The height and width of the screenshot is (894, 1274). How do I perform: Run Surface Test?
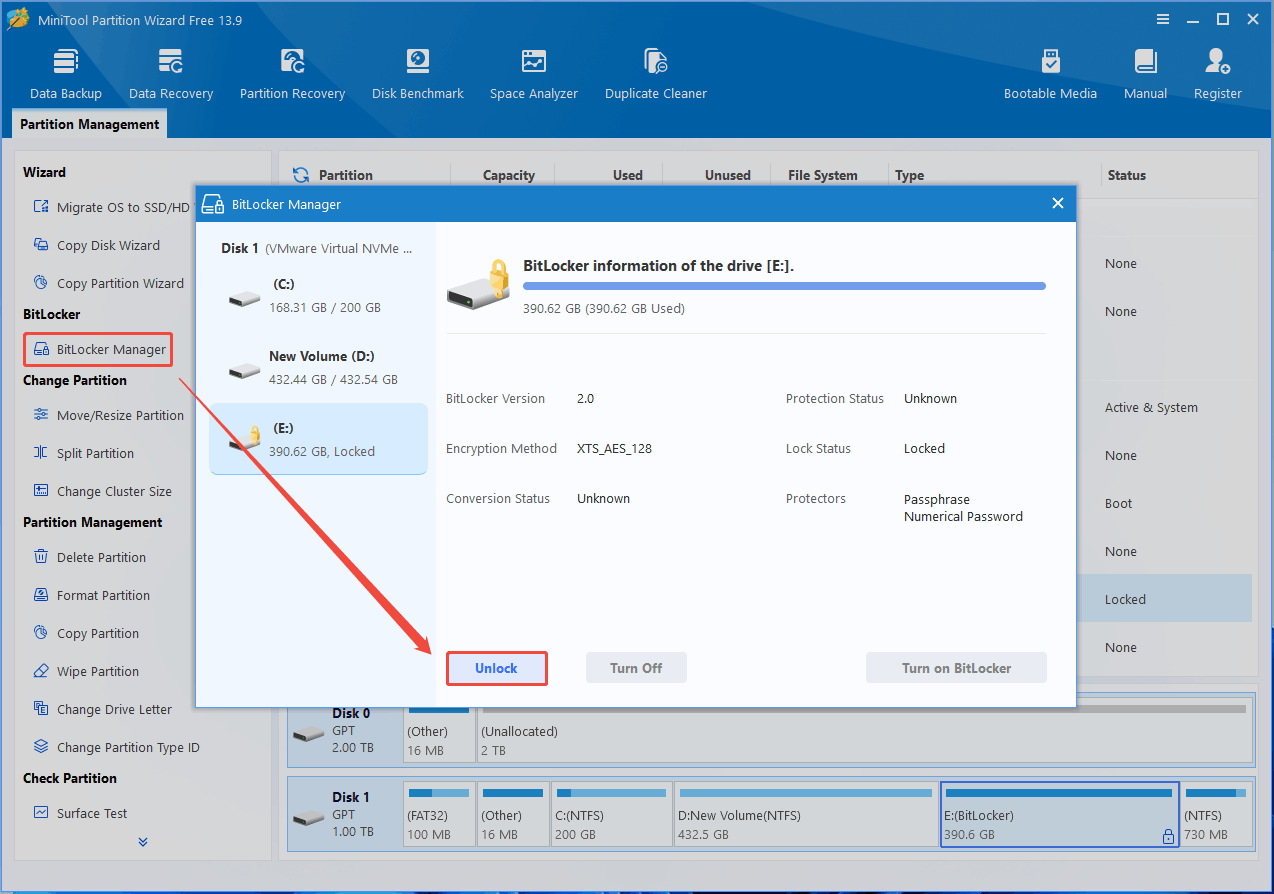click(x=80, y=813)
